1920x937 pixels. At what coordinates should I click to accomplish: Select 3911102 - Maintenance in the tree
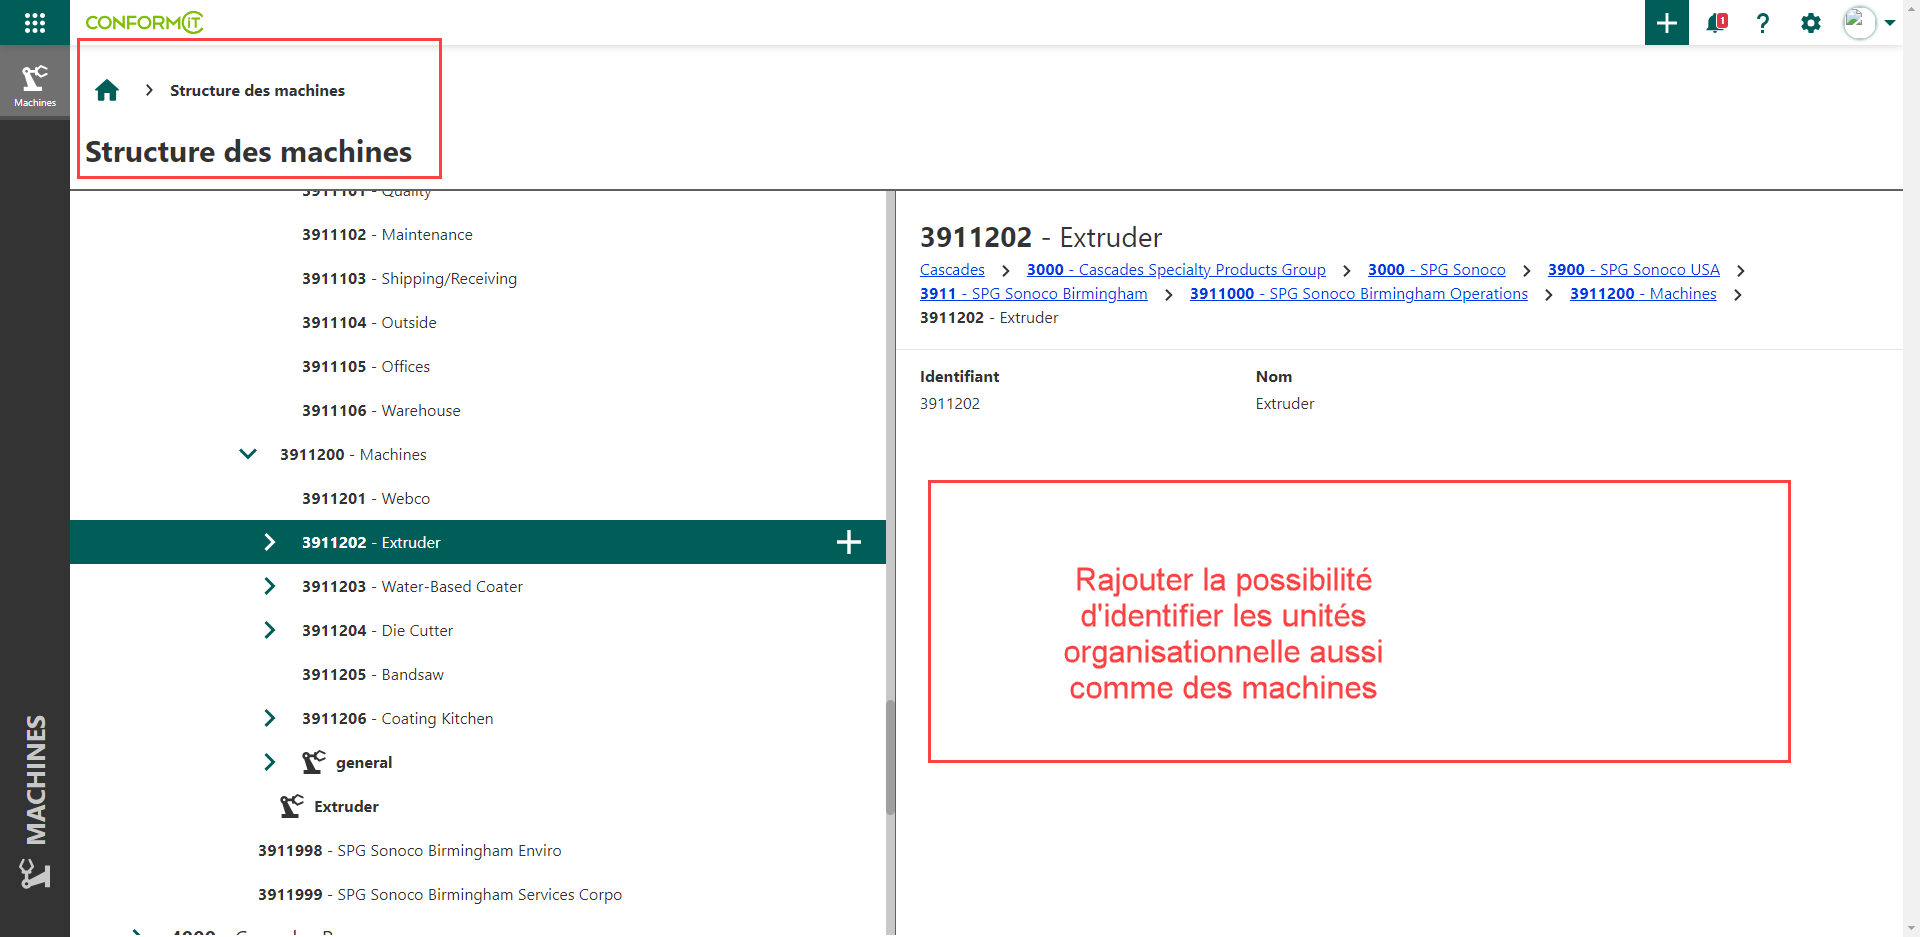pyautogui.click(x=387, y=234)
